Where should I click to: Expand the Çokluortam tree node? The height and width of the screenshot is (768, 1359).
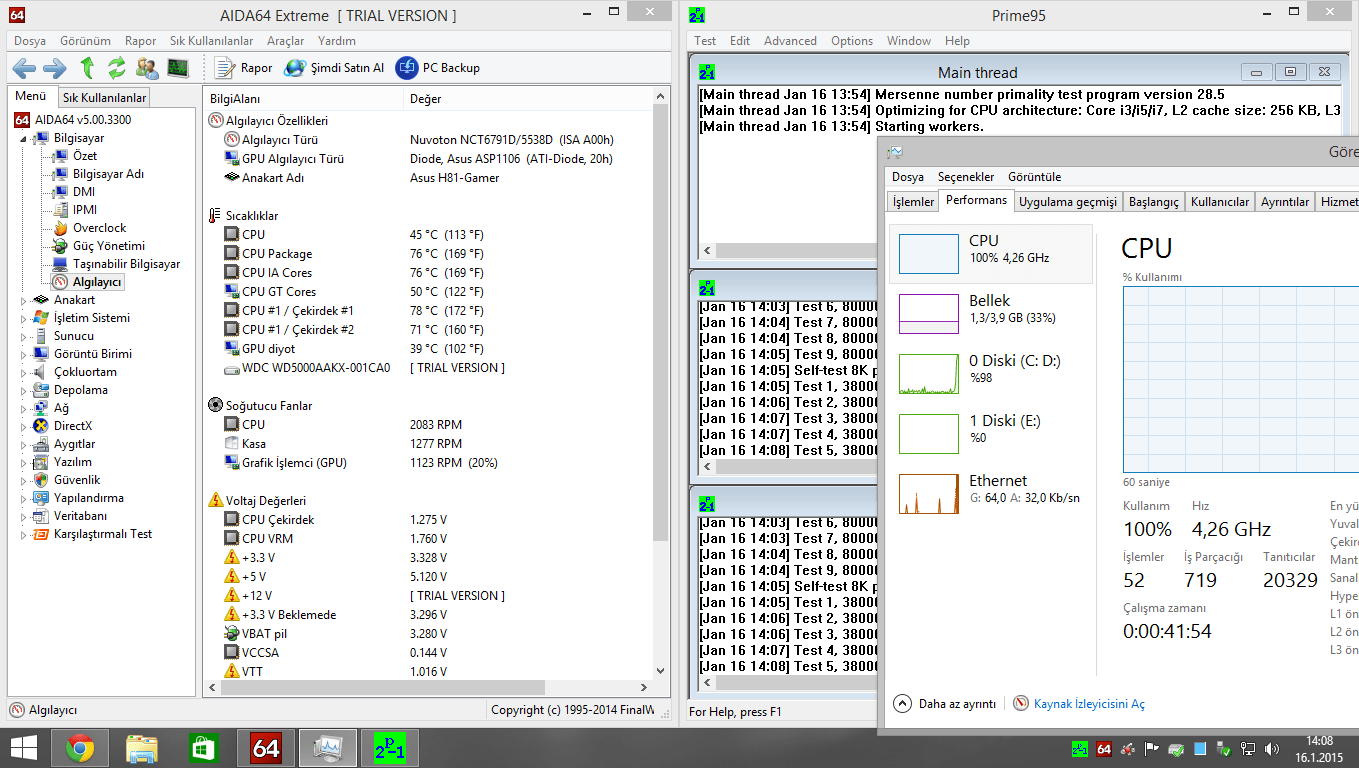coord(25,372)
